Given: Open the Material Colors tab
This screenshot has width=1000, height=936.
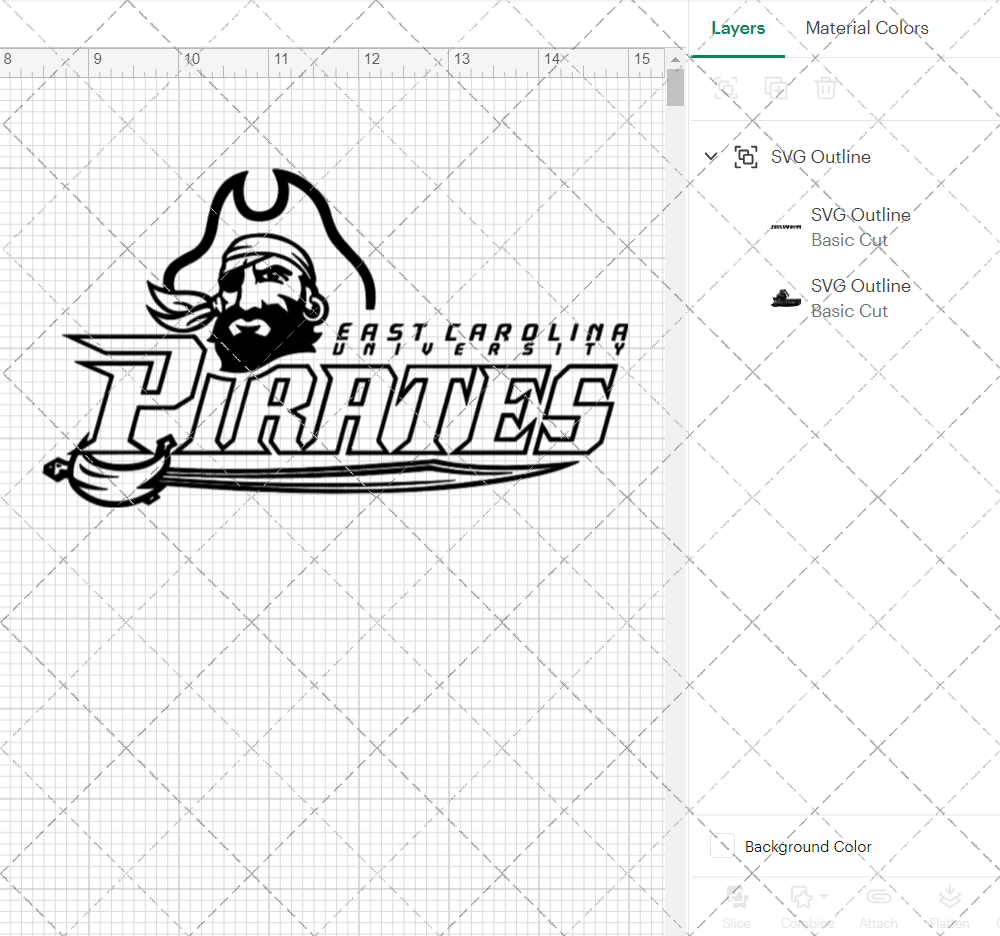Looking at the screenshot, I should 867,28.
